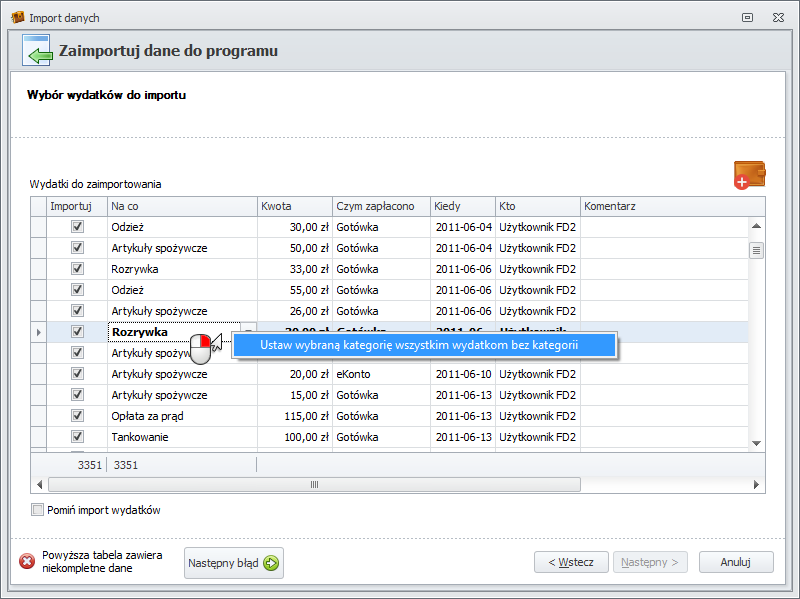
Task: Close the Import danych window
Action: point(776,17)
